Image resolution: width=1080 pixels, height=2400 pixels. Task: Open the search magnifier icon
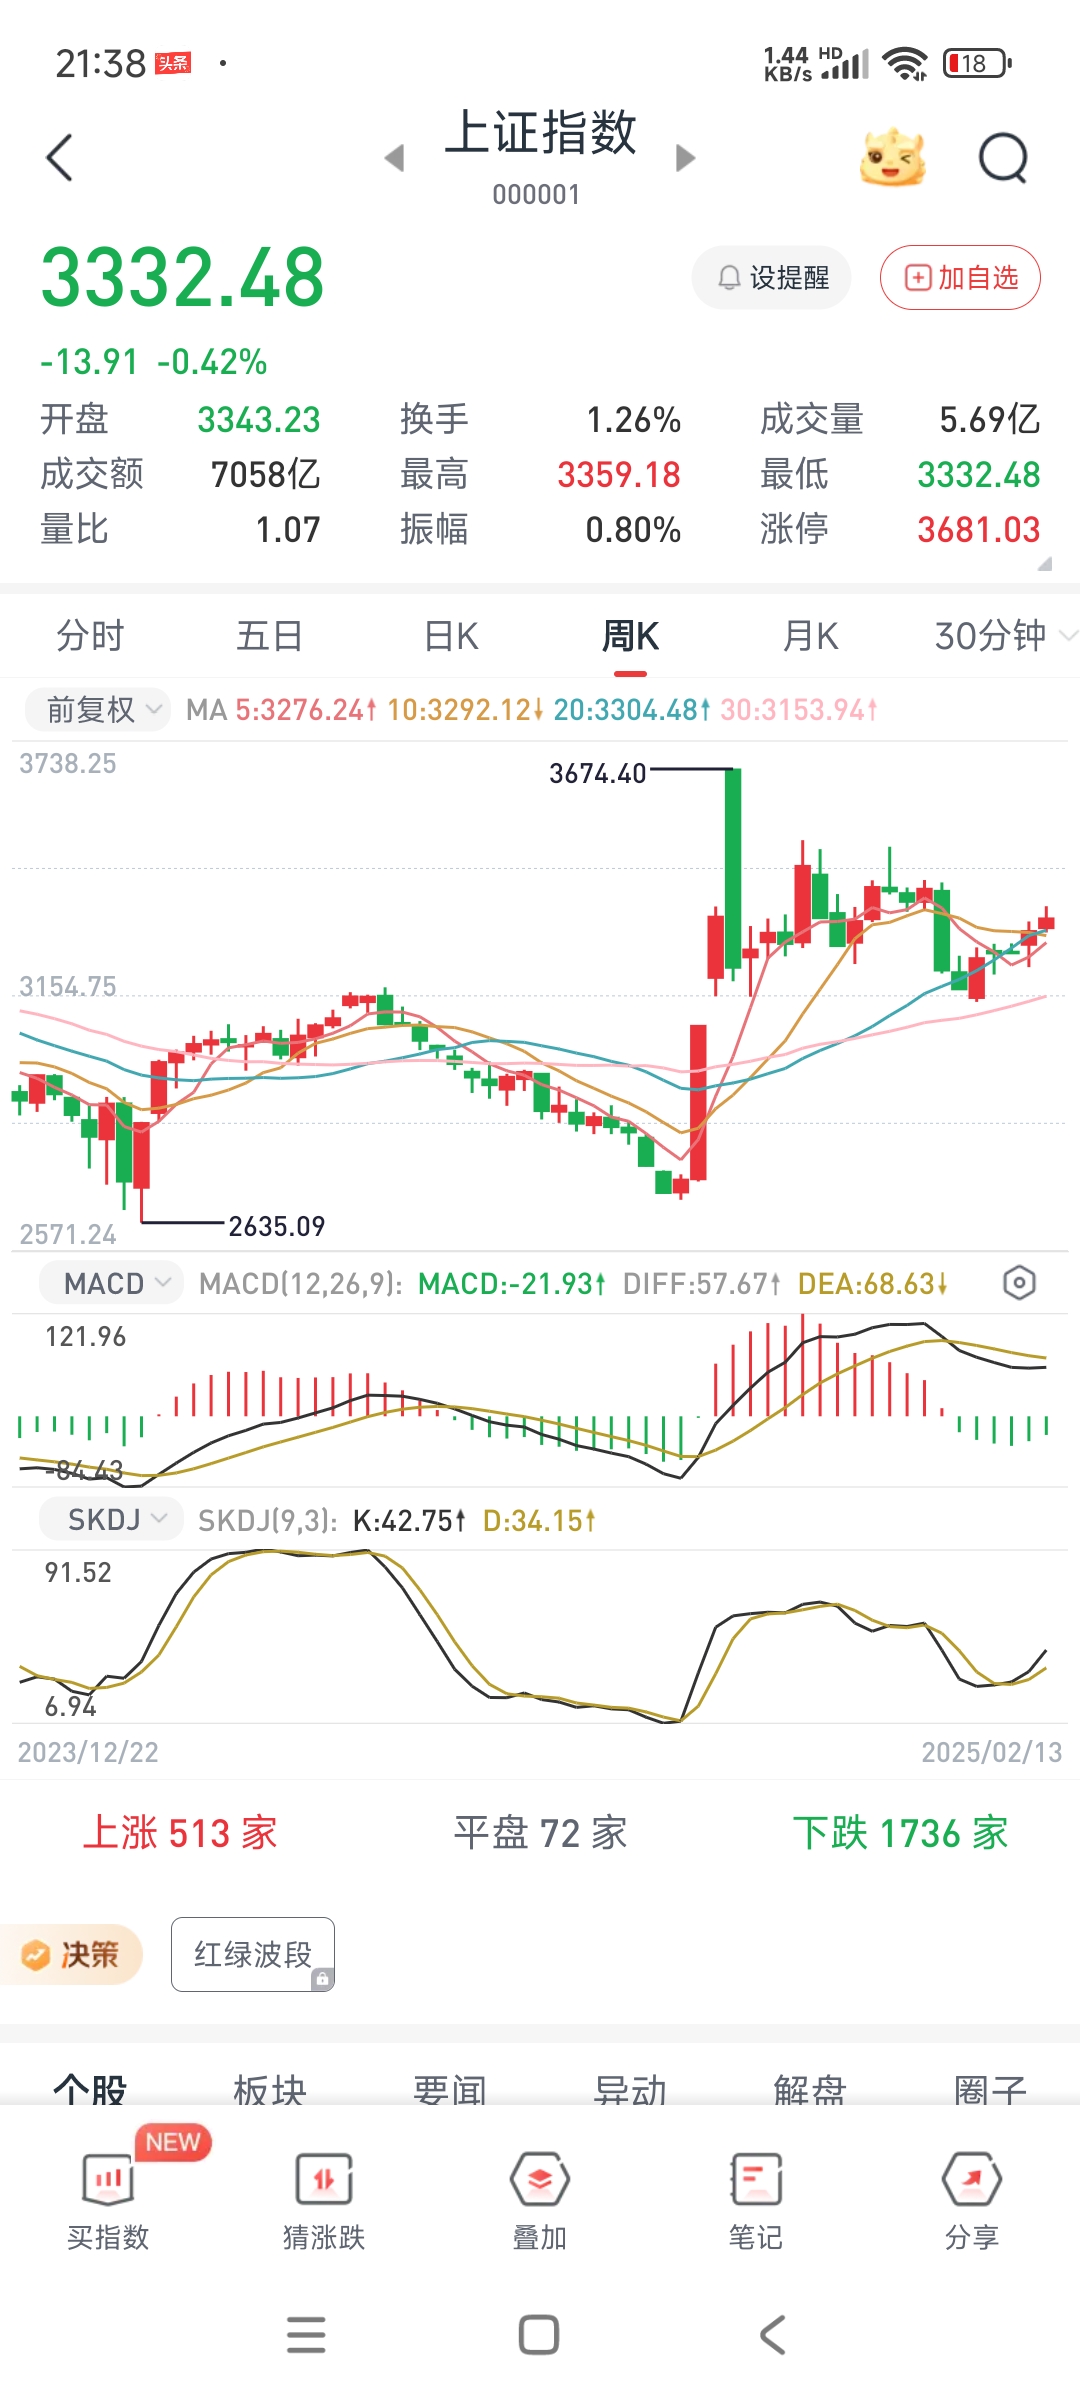(1003, 158)
